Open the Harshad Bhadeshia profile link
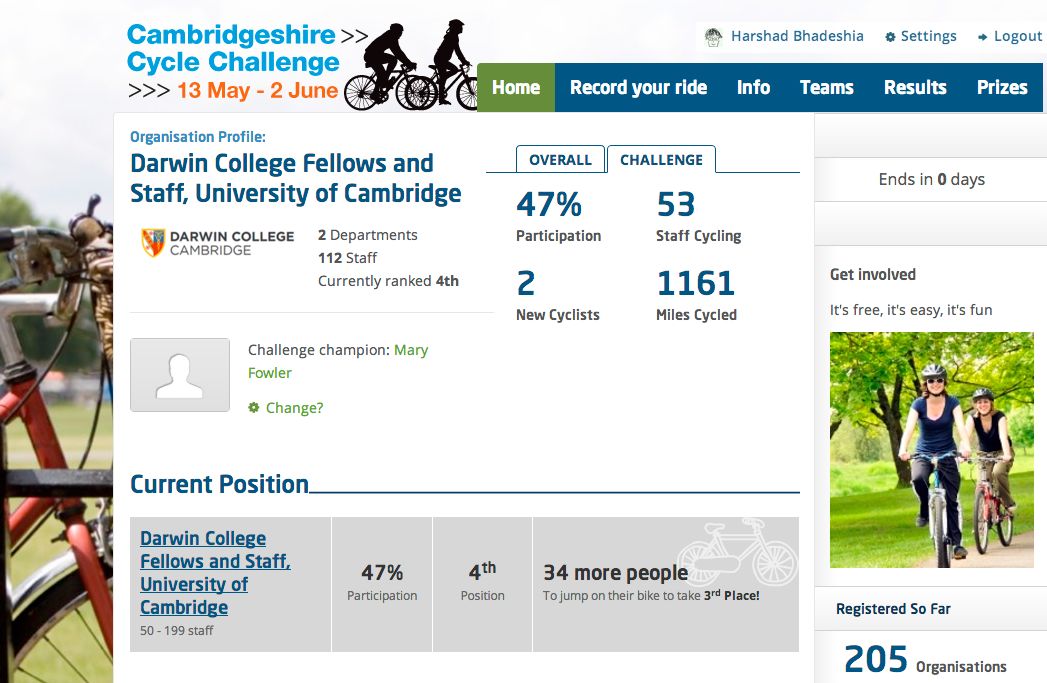The width and height of the screenshot is (1047, 683). [x=797, y=36]
